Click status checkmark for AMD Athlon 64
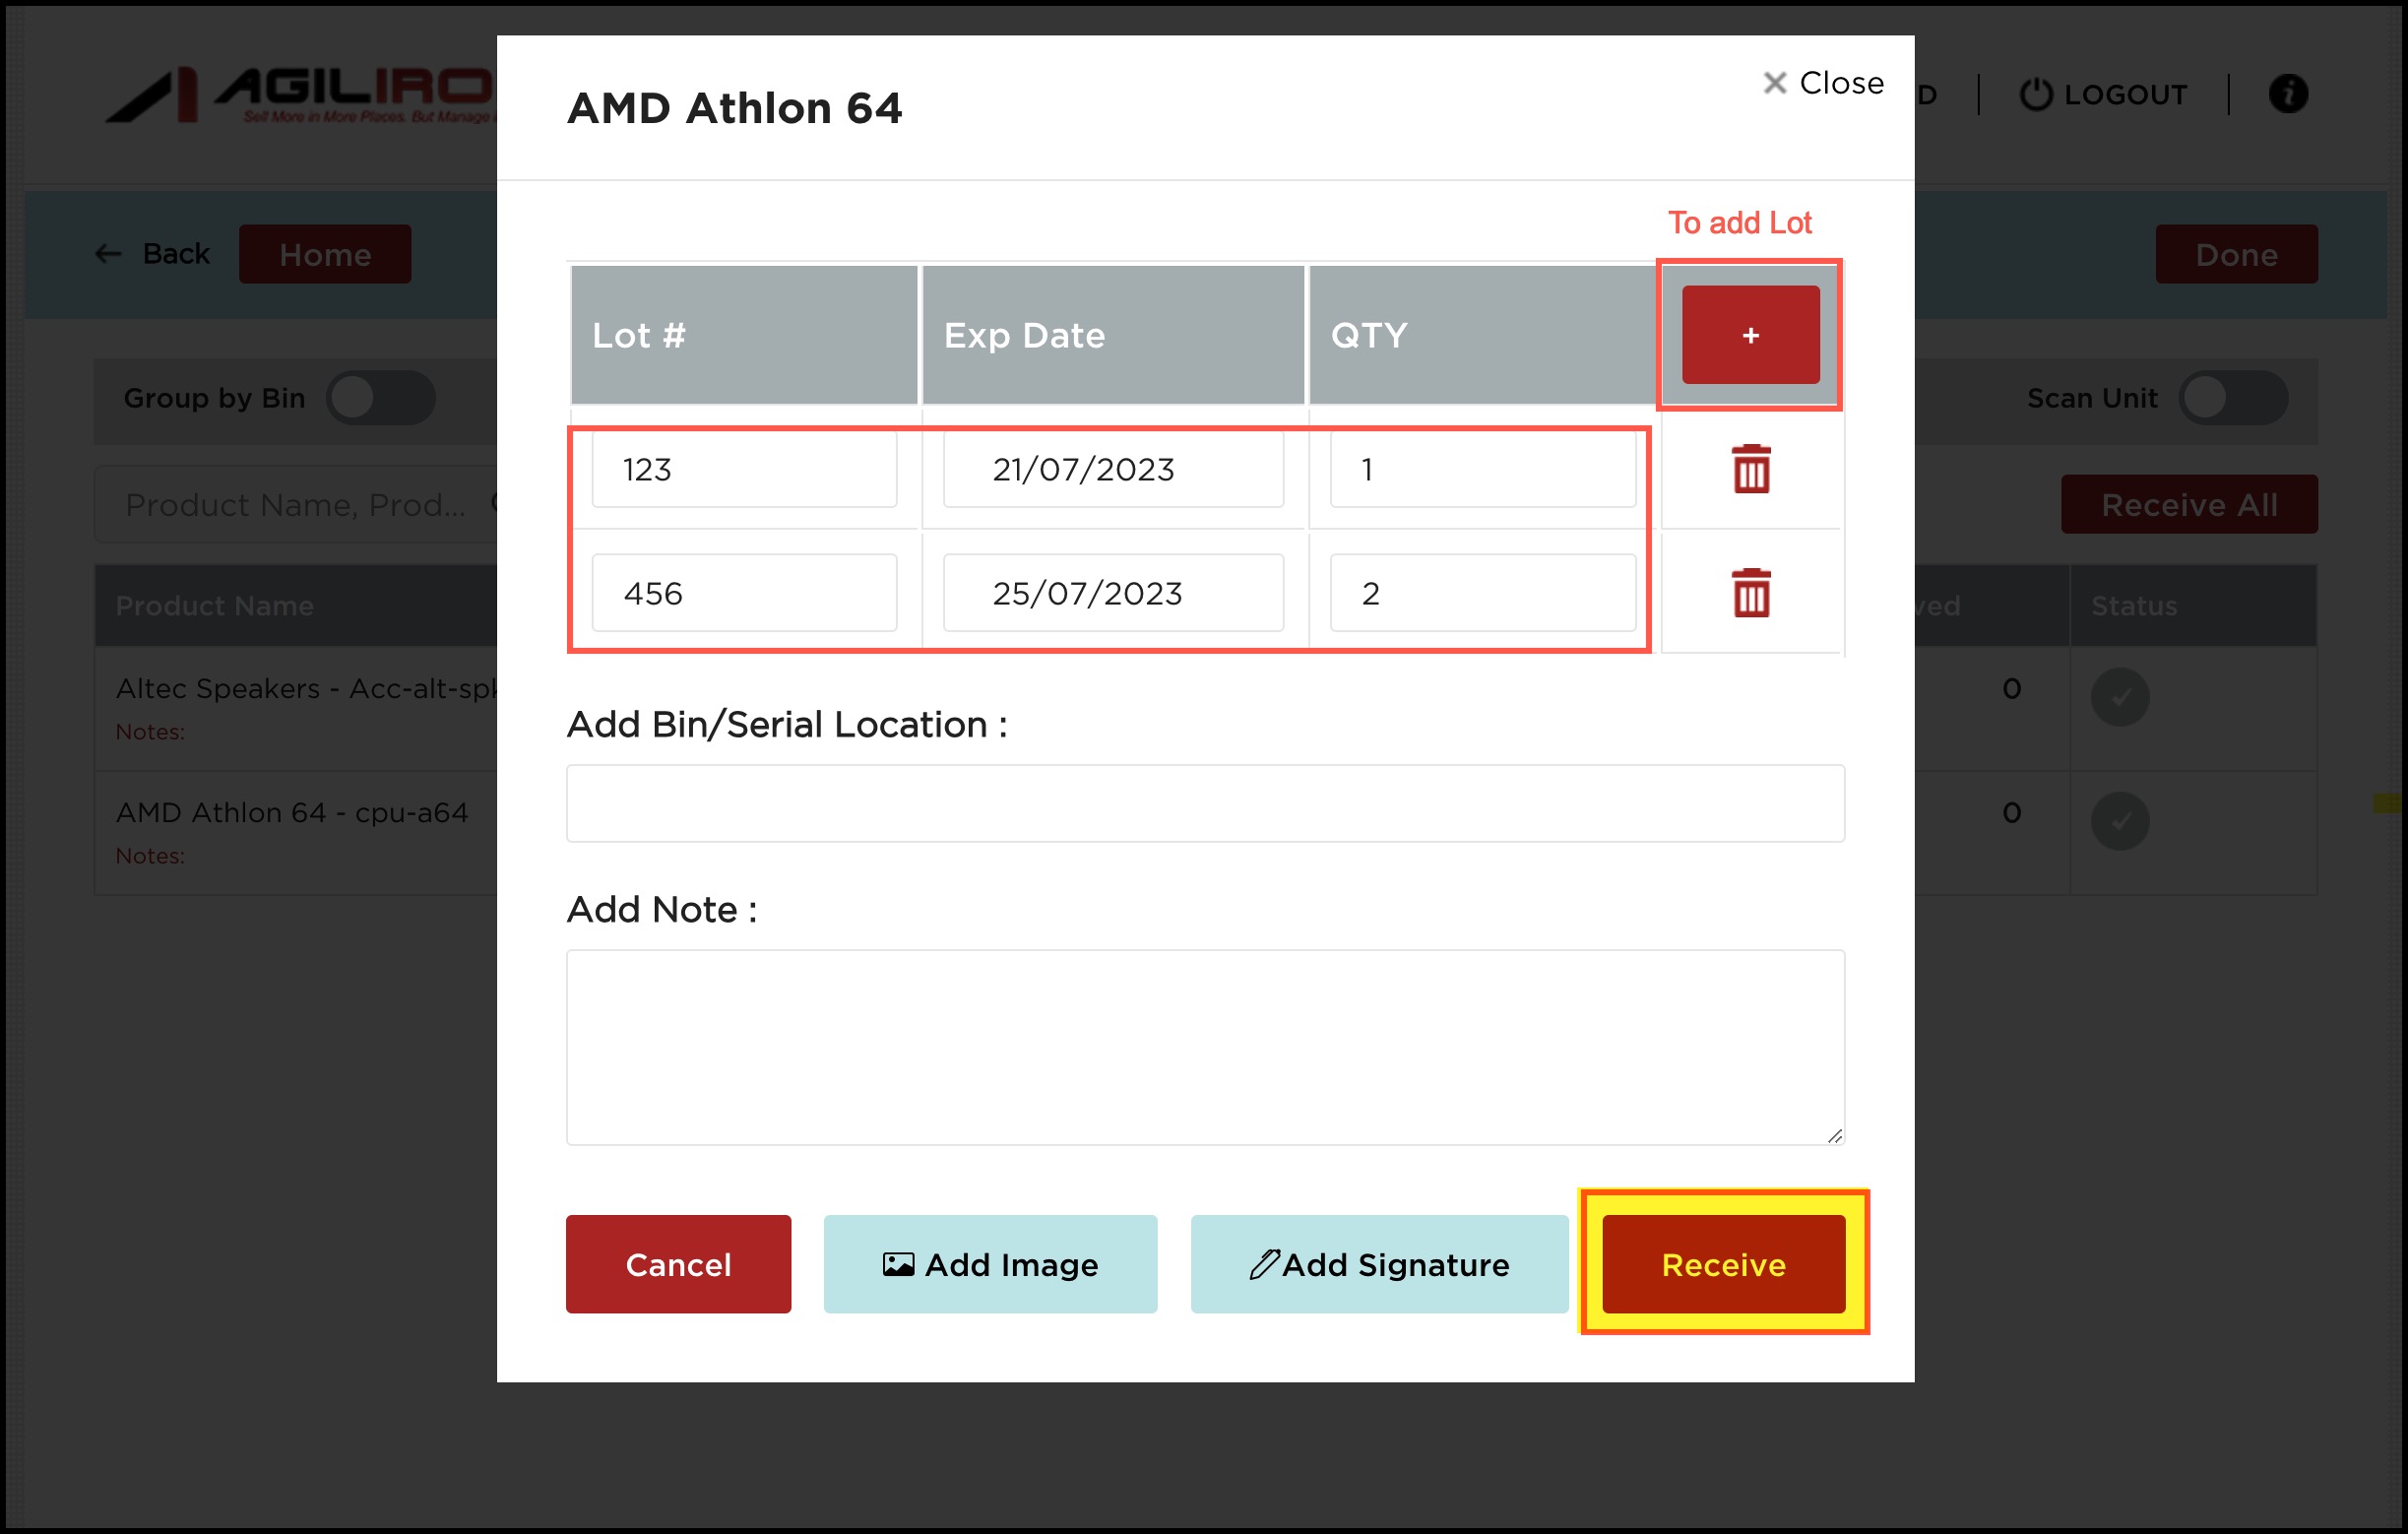The image size is (2408, 1534). tap(2119, 821)
